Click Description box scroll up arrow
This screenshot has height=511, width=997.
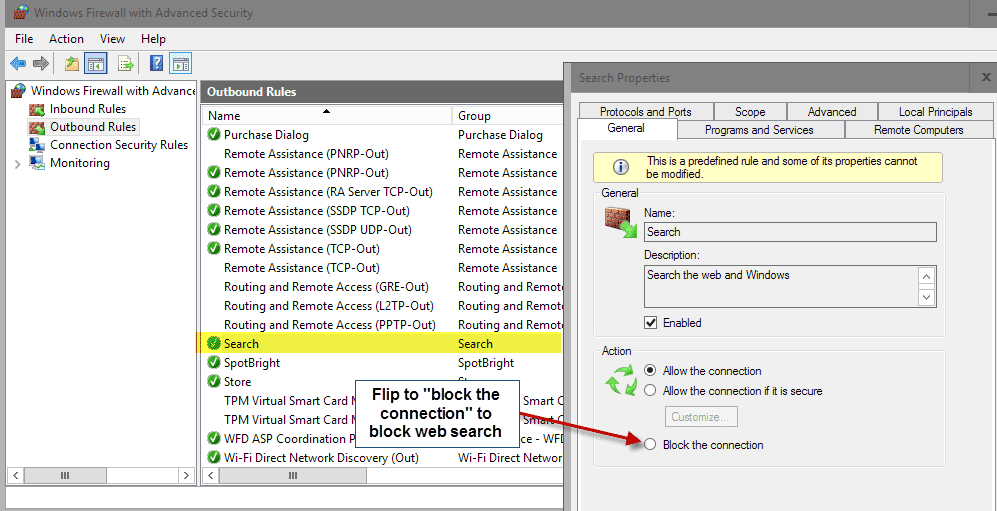[928, 277]
